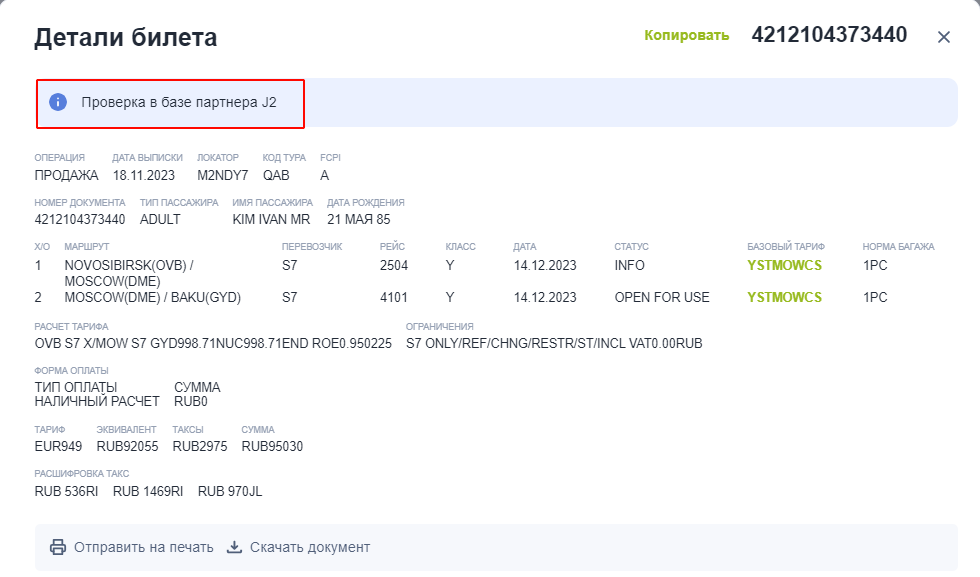
Task: Copy the ticket number with Копировать
Action: [x=686, y=36]
